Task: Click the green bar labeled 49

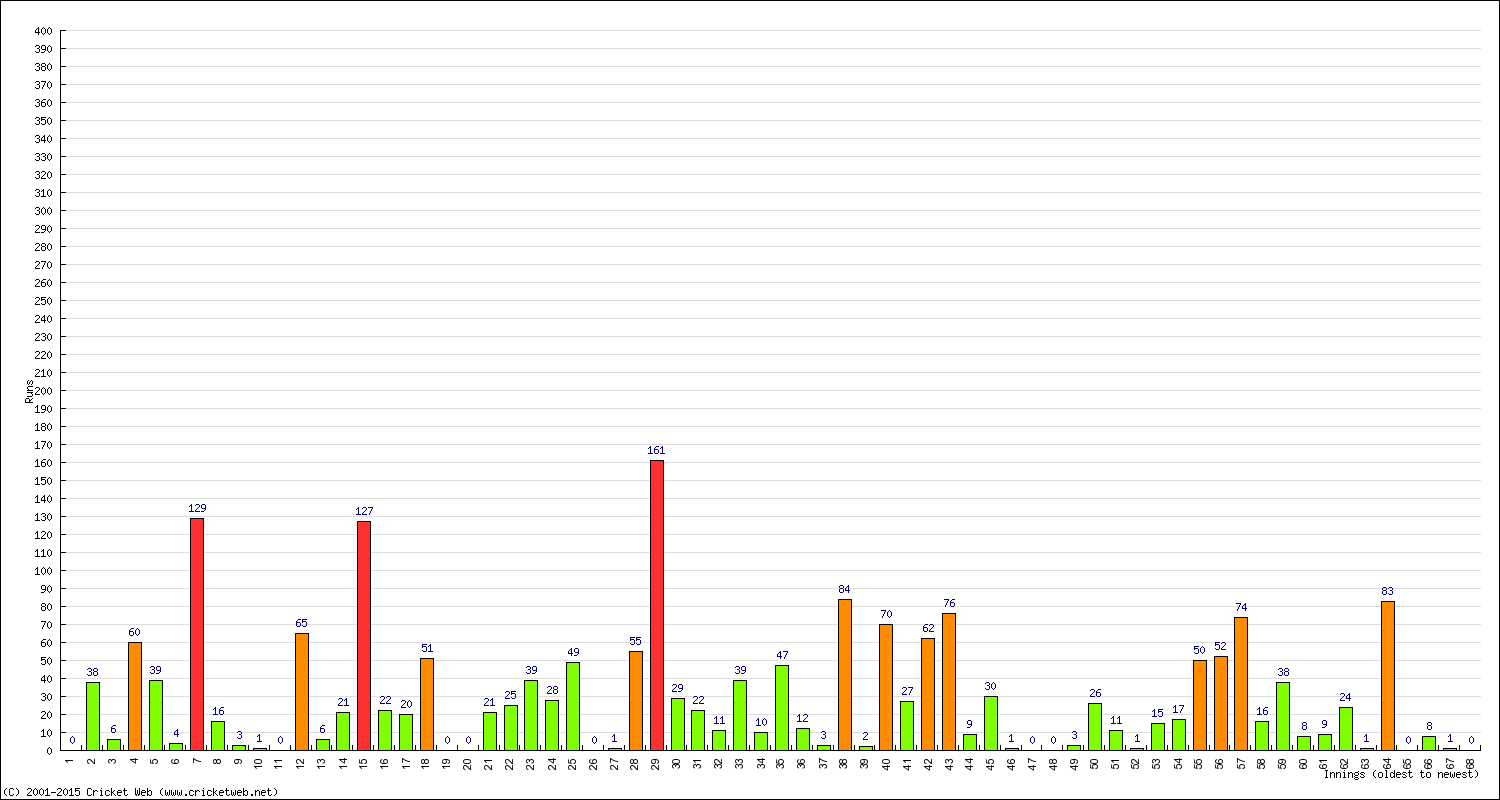Action: click(573, 706)
